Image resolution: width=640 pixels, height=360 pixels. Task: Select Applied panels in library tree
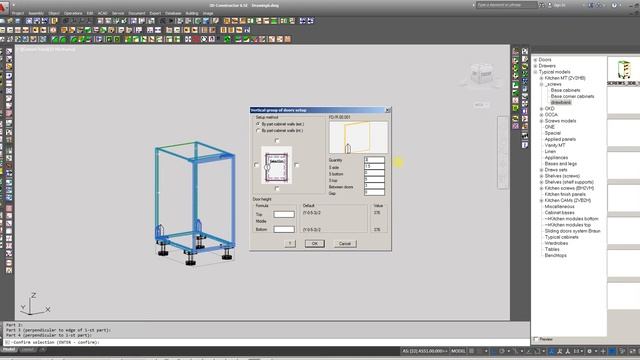click(x=560, y=139)
